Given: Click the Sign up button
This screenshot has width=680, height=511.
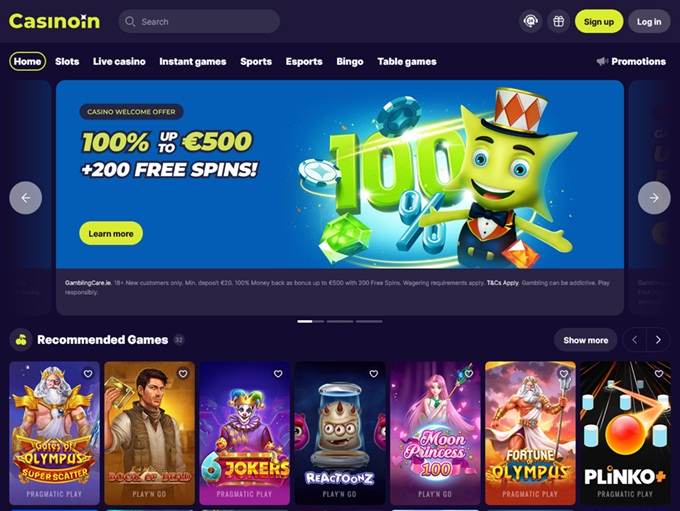Looking at the screenshot, I should tap(598, 21).
